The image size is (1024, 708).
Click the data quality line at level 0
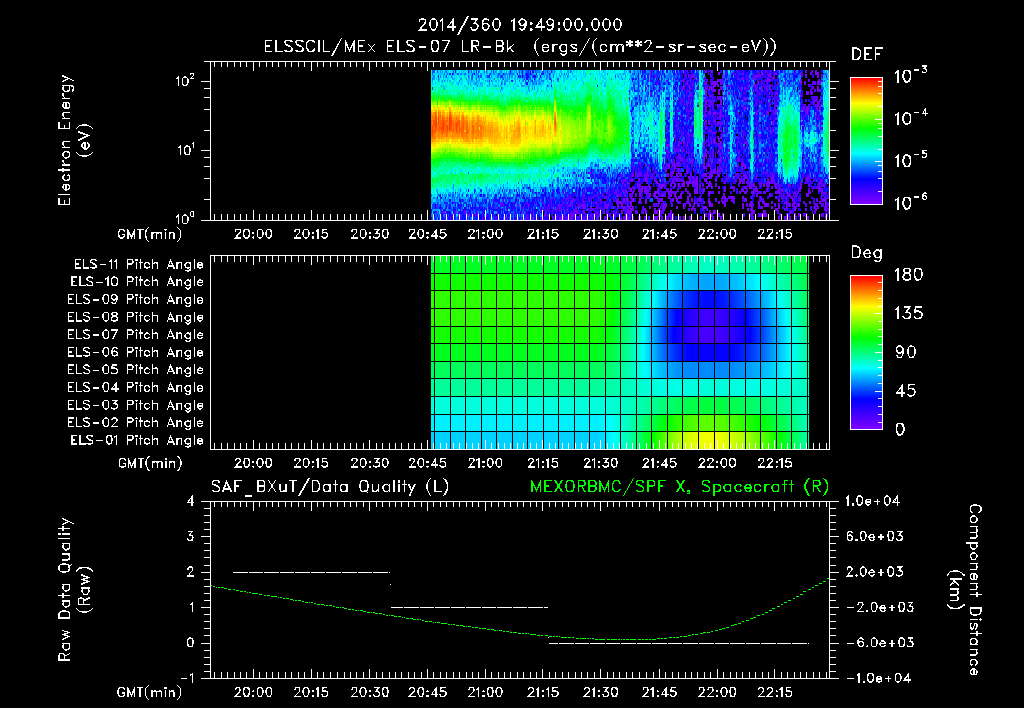coord(679,643)
